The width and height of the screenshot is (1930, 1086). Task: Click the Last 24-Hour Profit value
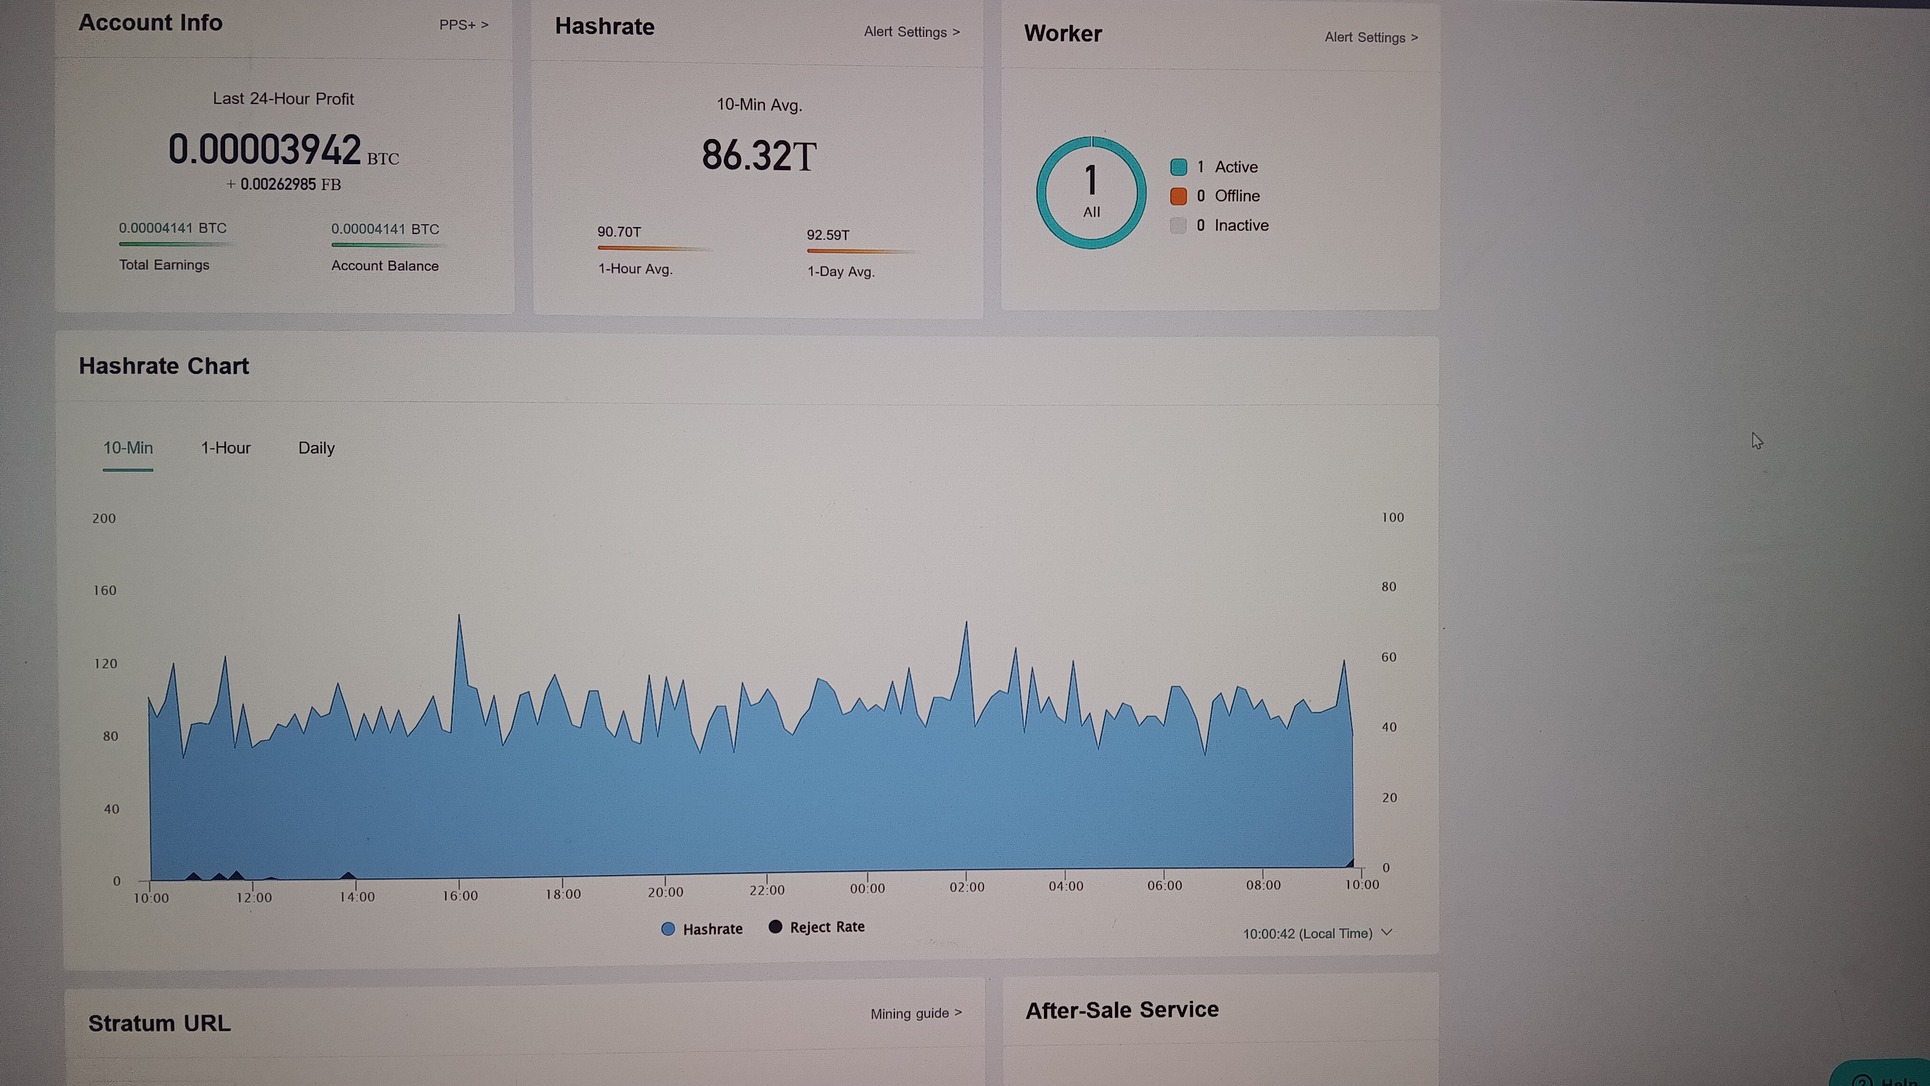coord(265,150)
